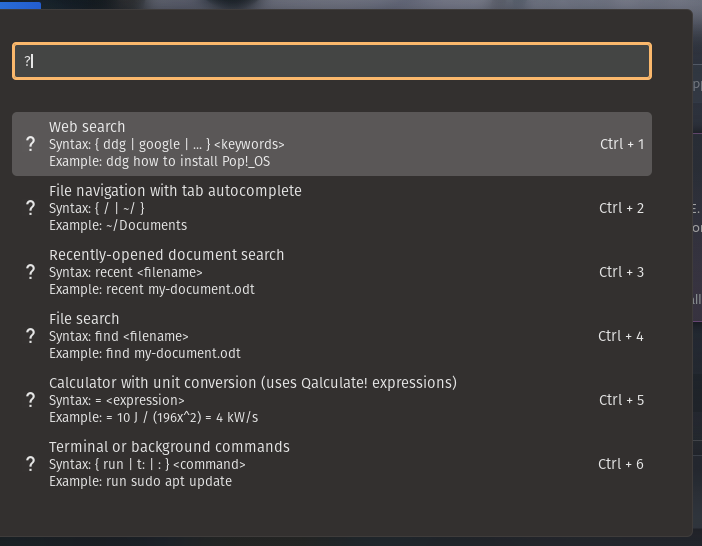The image size is (702, 546).
Task: Click the help icon for Recently-opened document search
Action: (x=30, y=272)
